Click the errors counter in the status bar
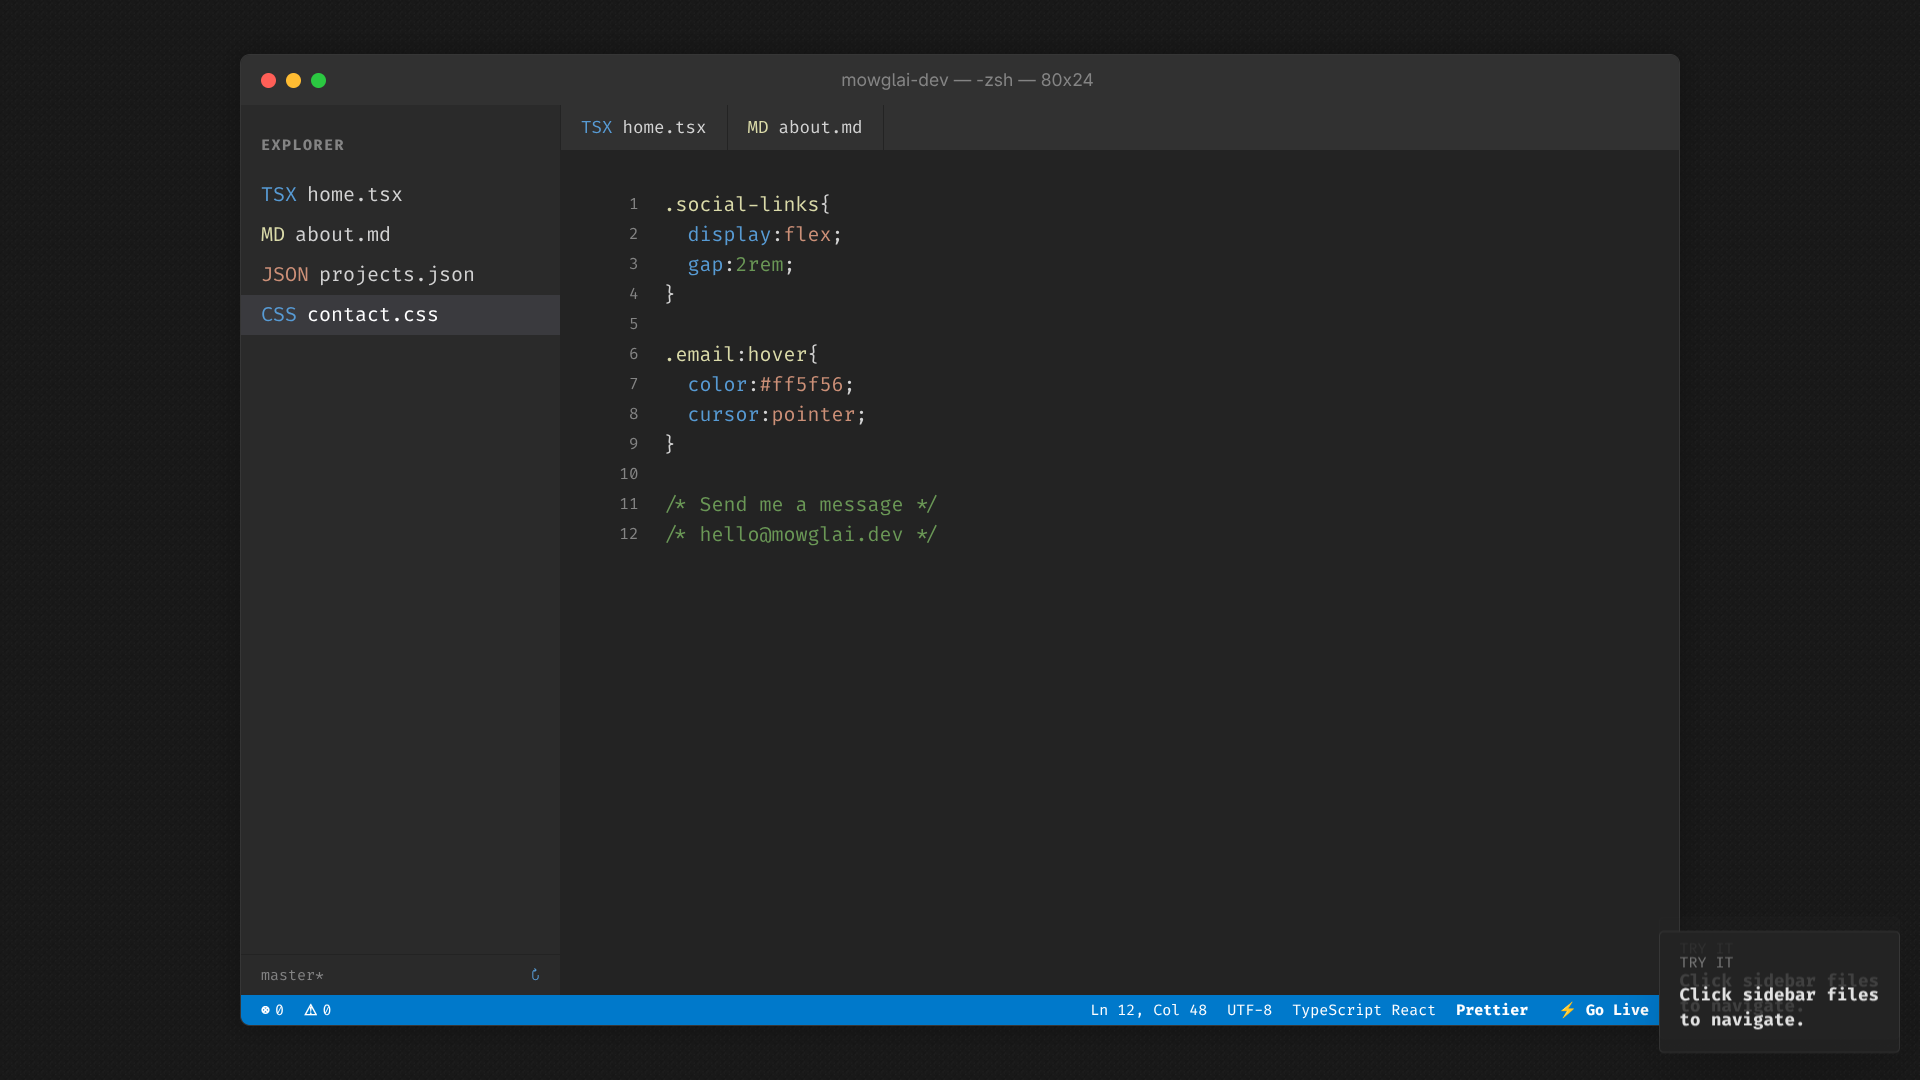This screenshot has width=1920, height=1080. coord(271,1010)
